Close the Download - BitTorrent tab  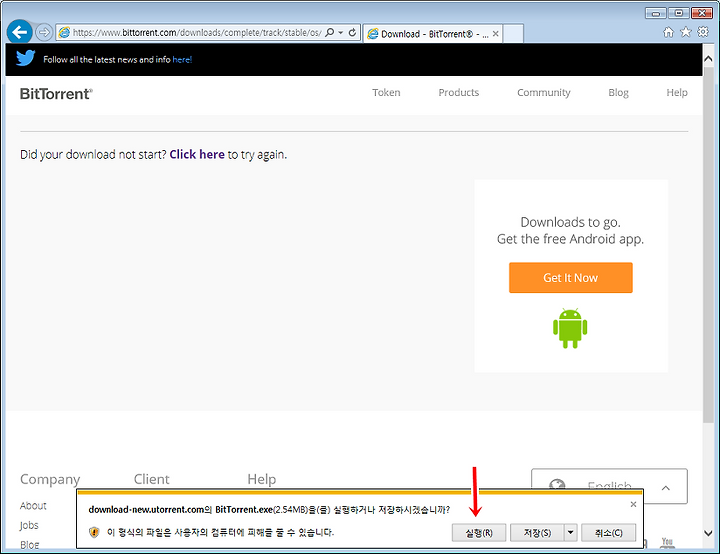[495, 34]
